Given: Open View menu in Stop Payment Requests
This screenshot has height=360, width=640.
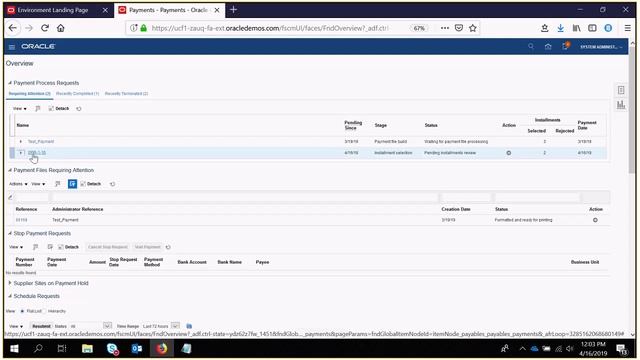Looking at the screenshot, I should [16, 247].
